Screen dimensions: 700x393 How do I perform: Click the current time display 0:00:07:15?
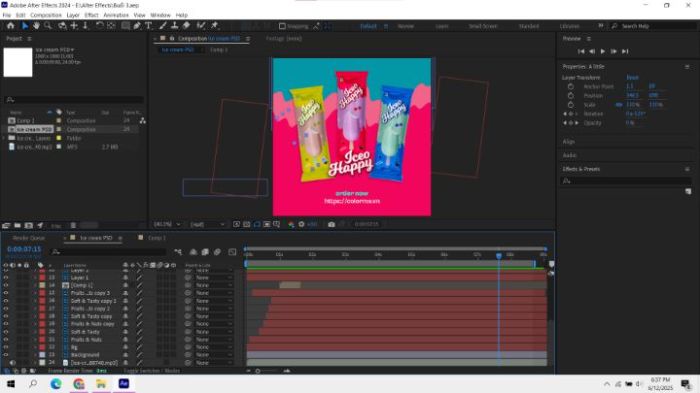[24, 249]
